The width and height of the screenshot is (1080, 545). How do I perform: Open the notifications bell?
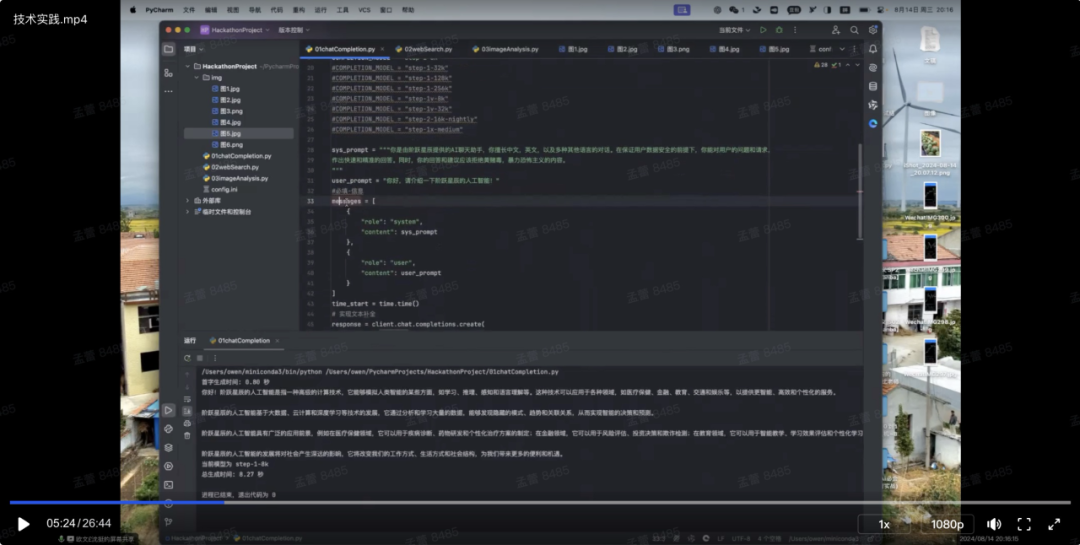[x=873, y=49]
